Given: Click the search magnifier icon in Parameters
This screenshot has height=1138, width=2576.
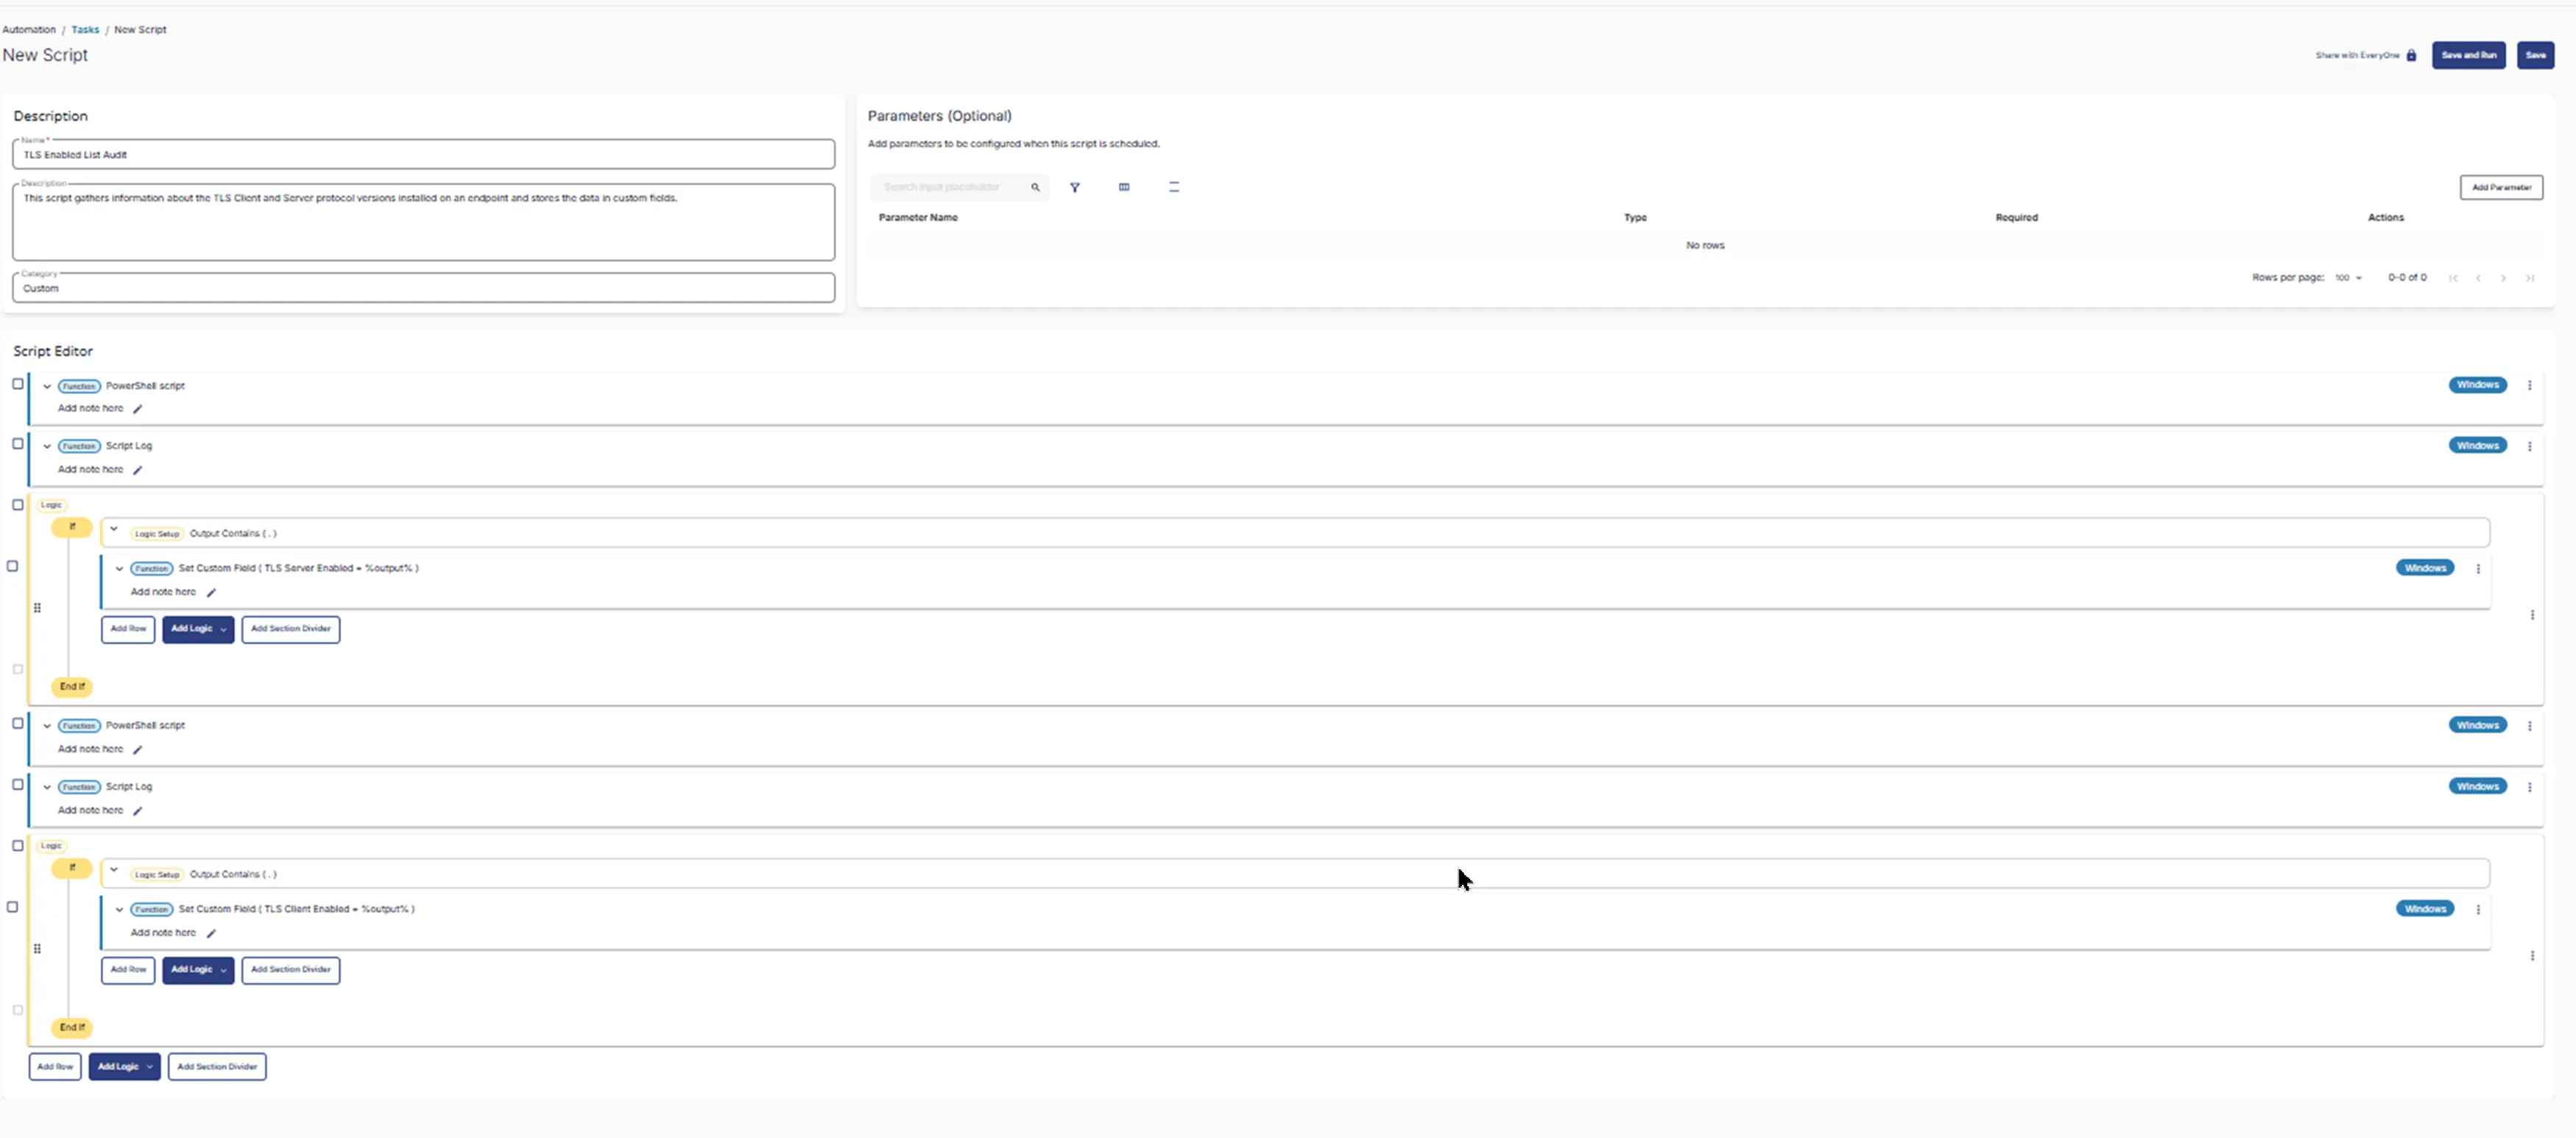Looking at the screenshot, I should (x=1035, y=187).
